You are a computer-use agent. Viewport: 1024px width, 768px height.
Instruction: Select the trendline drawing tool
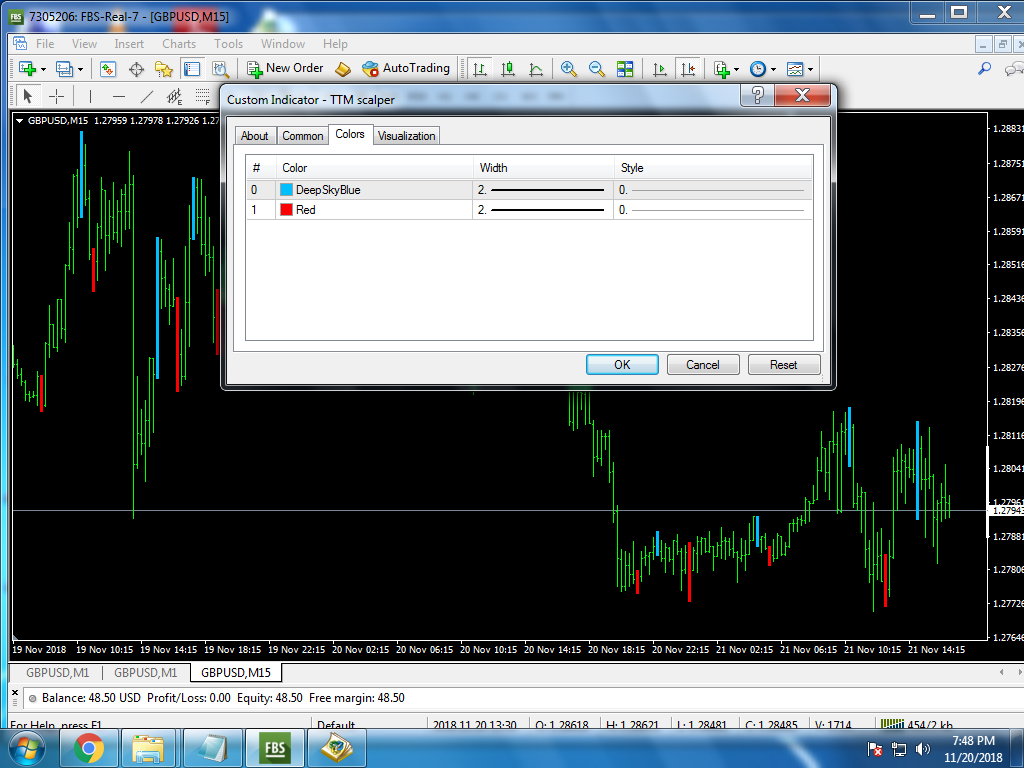tap(147, 97)
